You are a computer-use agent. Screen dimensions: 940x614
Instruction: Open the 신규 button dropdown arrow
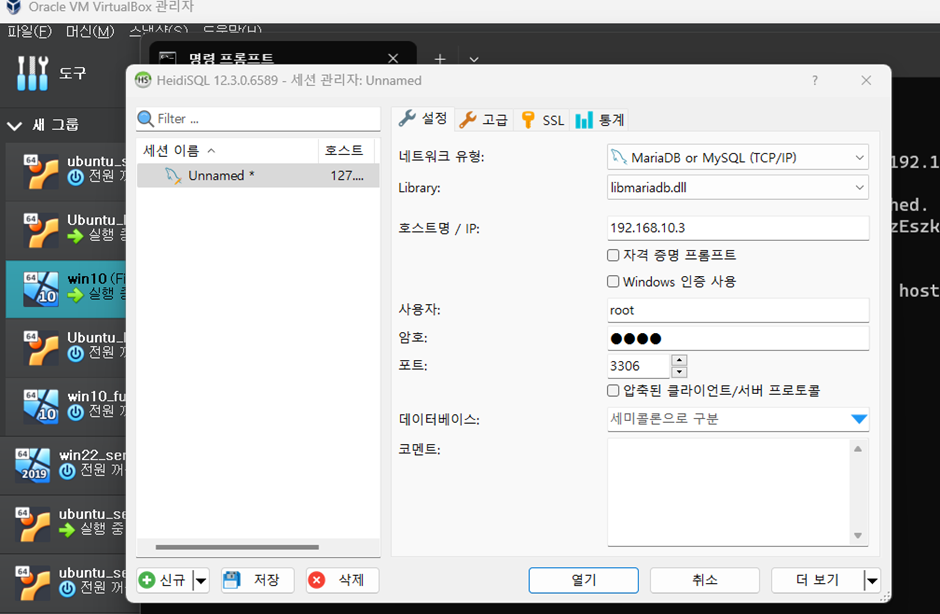click(x=201, y=580)
